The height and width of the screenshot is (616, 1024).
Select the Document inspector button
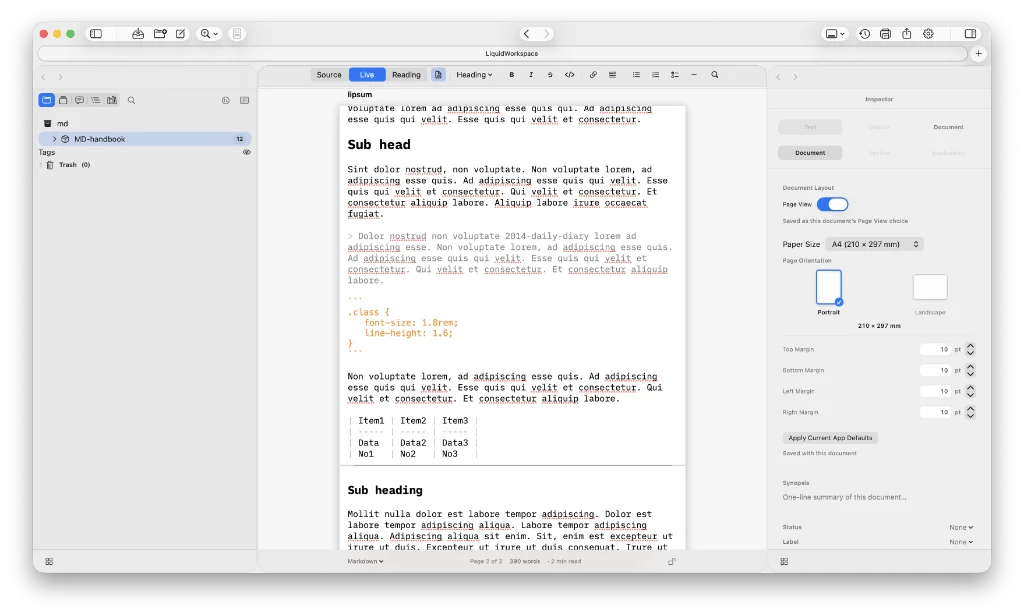click(810, 153)
